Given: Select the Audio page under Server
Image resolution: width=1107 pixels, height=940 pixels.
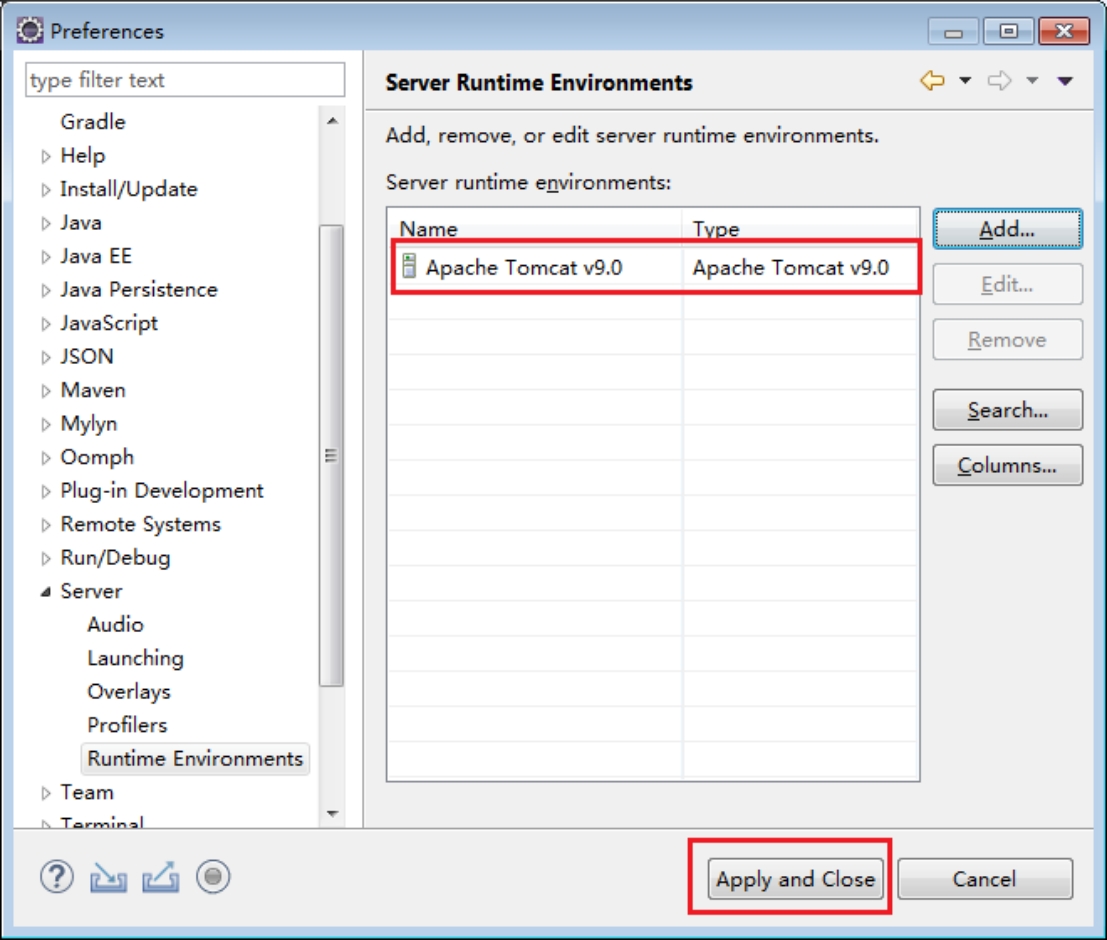Looking at the screenshot, I should pos(115,624).
